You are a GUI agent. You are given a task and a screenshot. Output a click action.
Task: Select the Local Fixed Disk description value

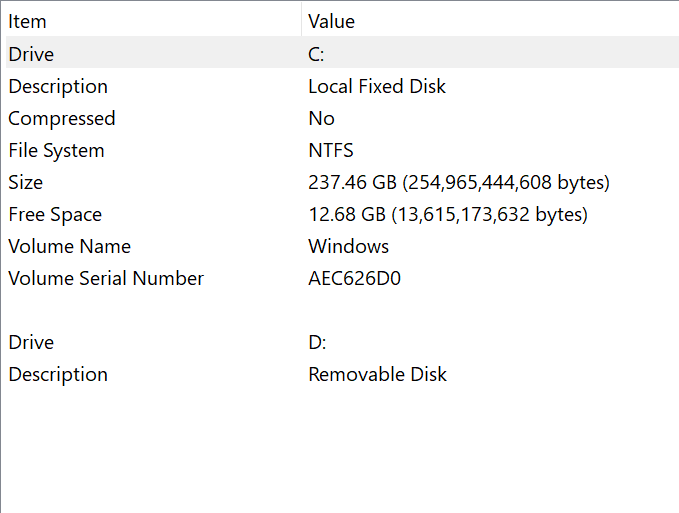tap(377, 86)
